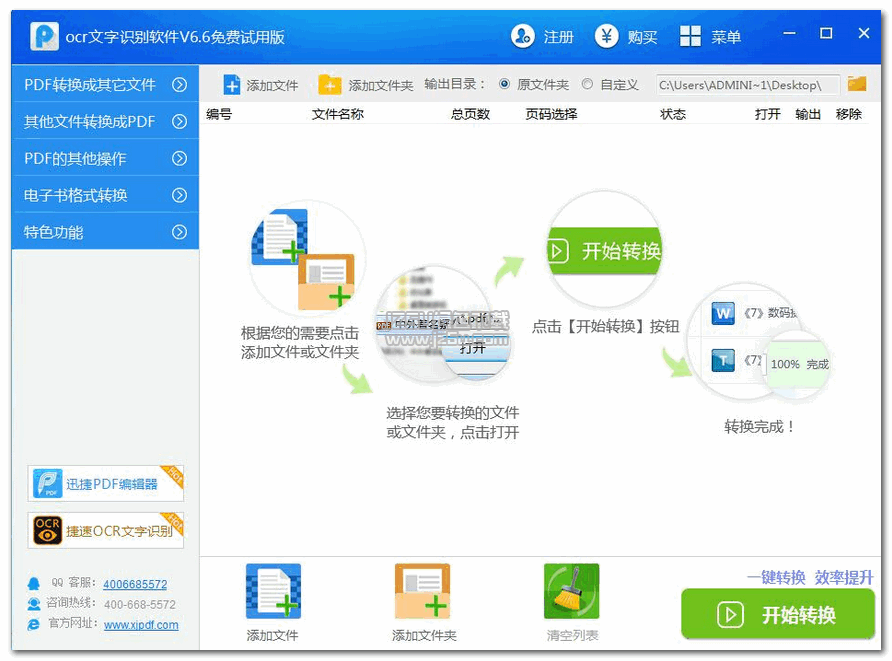This screenshot has height=661, width=892.
Task: Click the 清空列表 broom icon
Action: 572,591
